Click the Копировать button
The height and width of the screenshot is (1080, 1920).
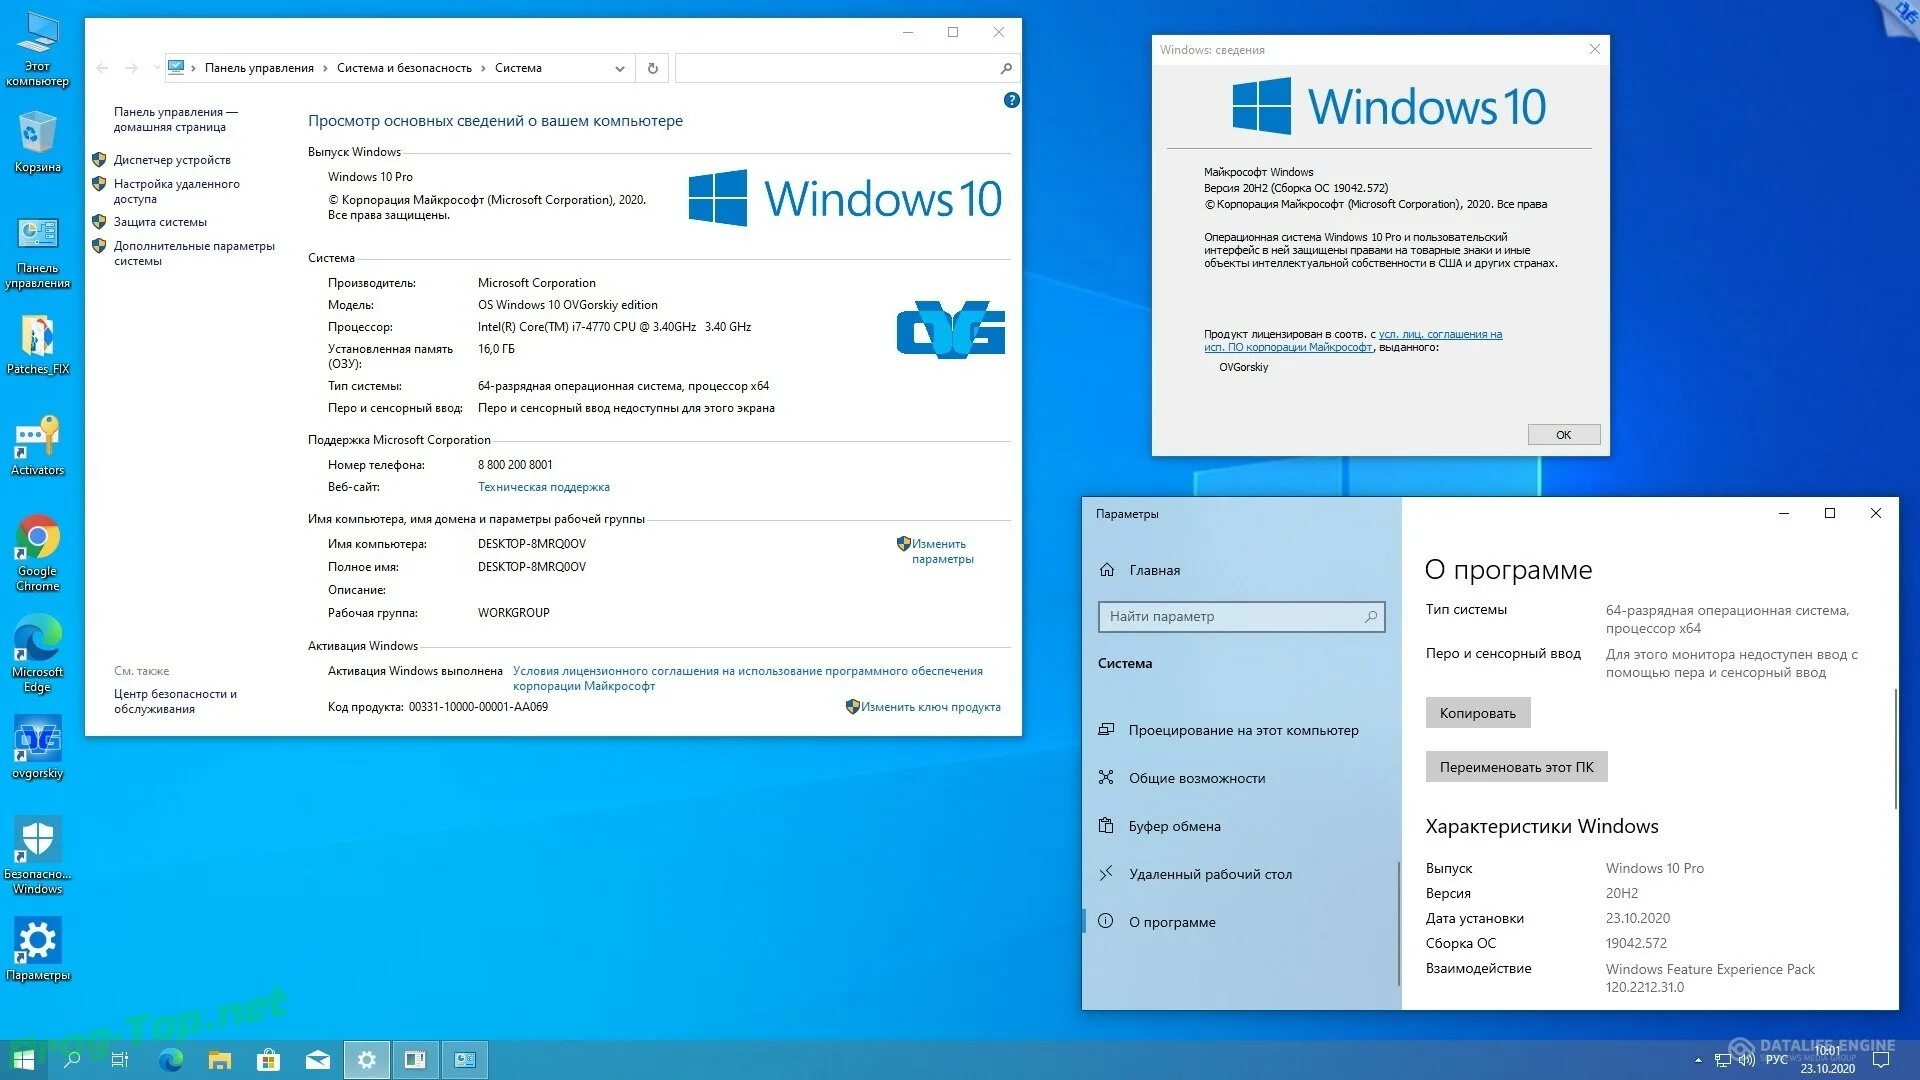[x=1477, y=713]
